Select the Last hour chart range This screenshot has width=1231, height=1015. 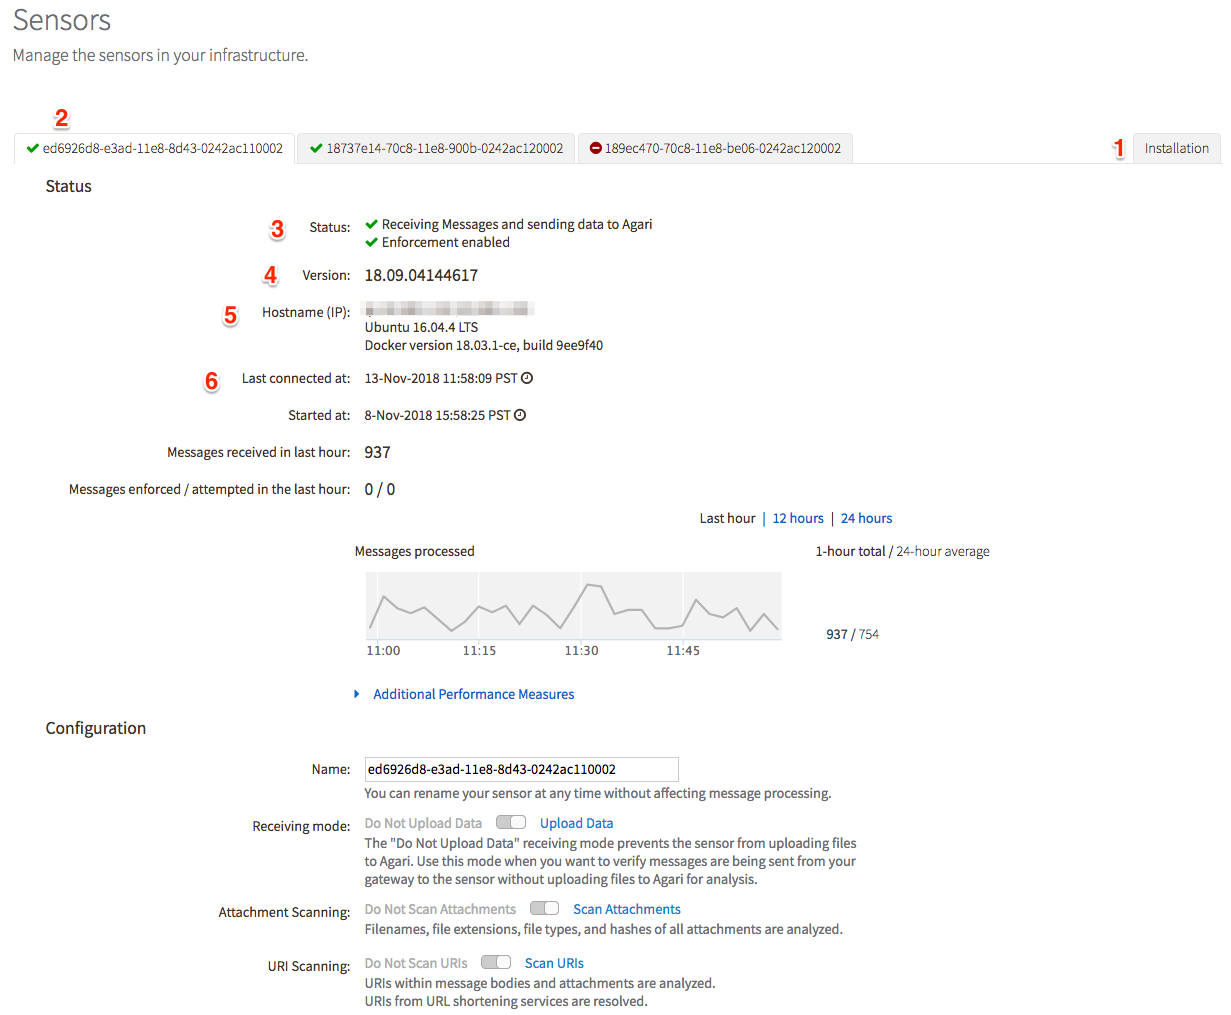(727, 518)
